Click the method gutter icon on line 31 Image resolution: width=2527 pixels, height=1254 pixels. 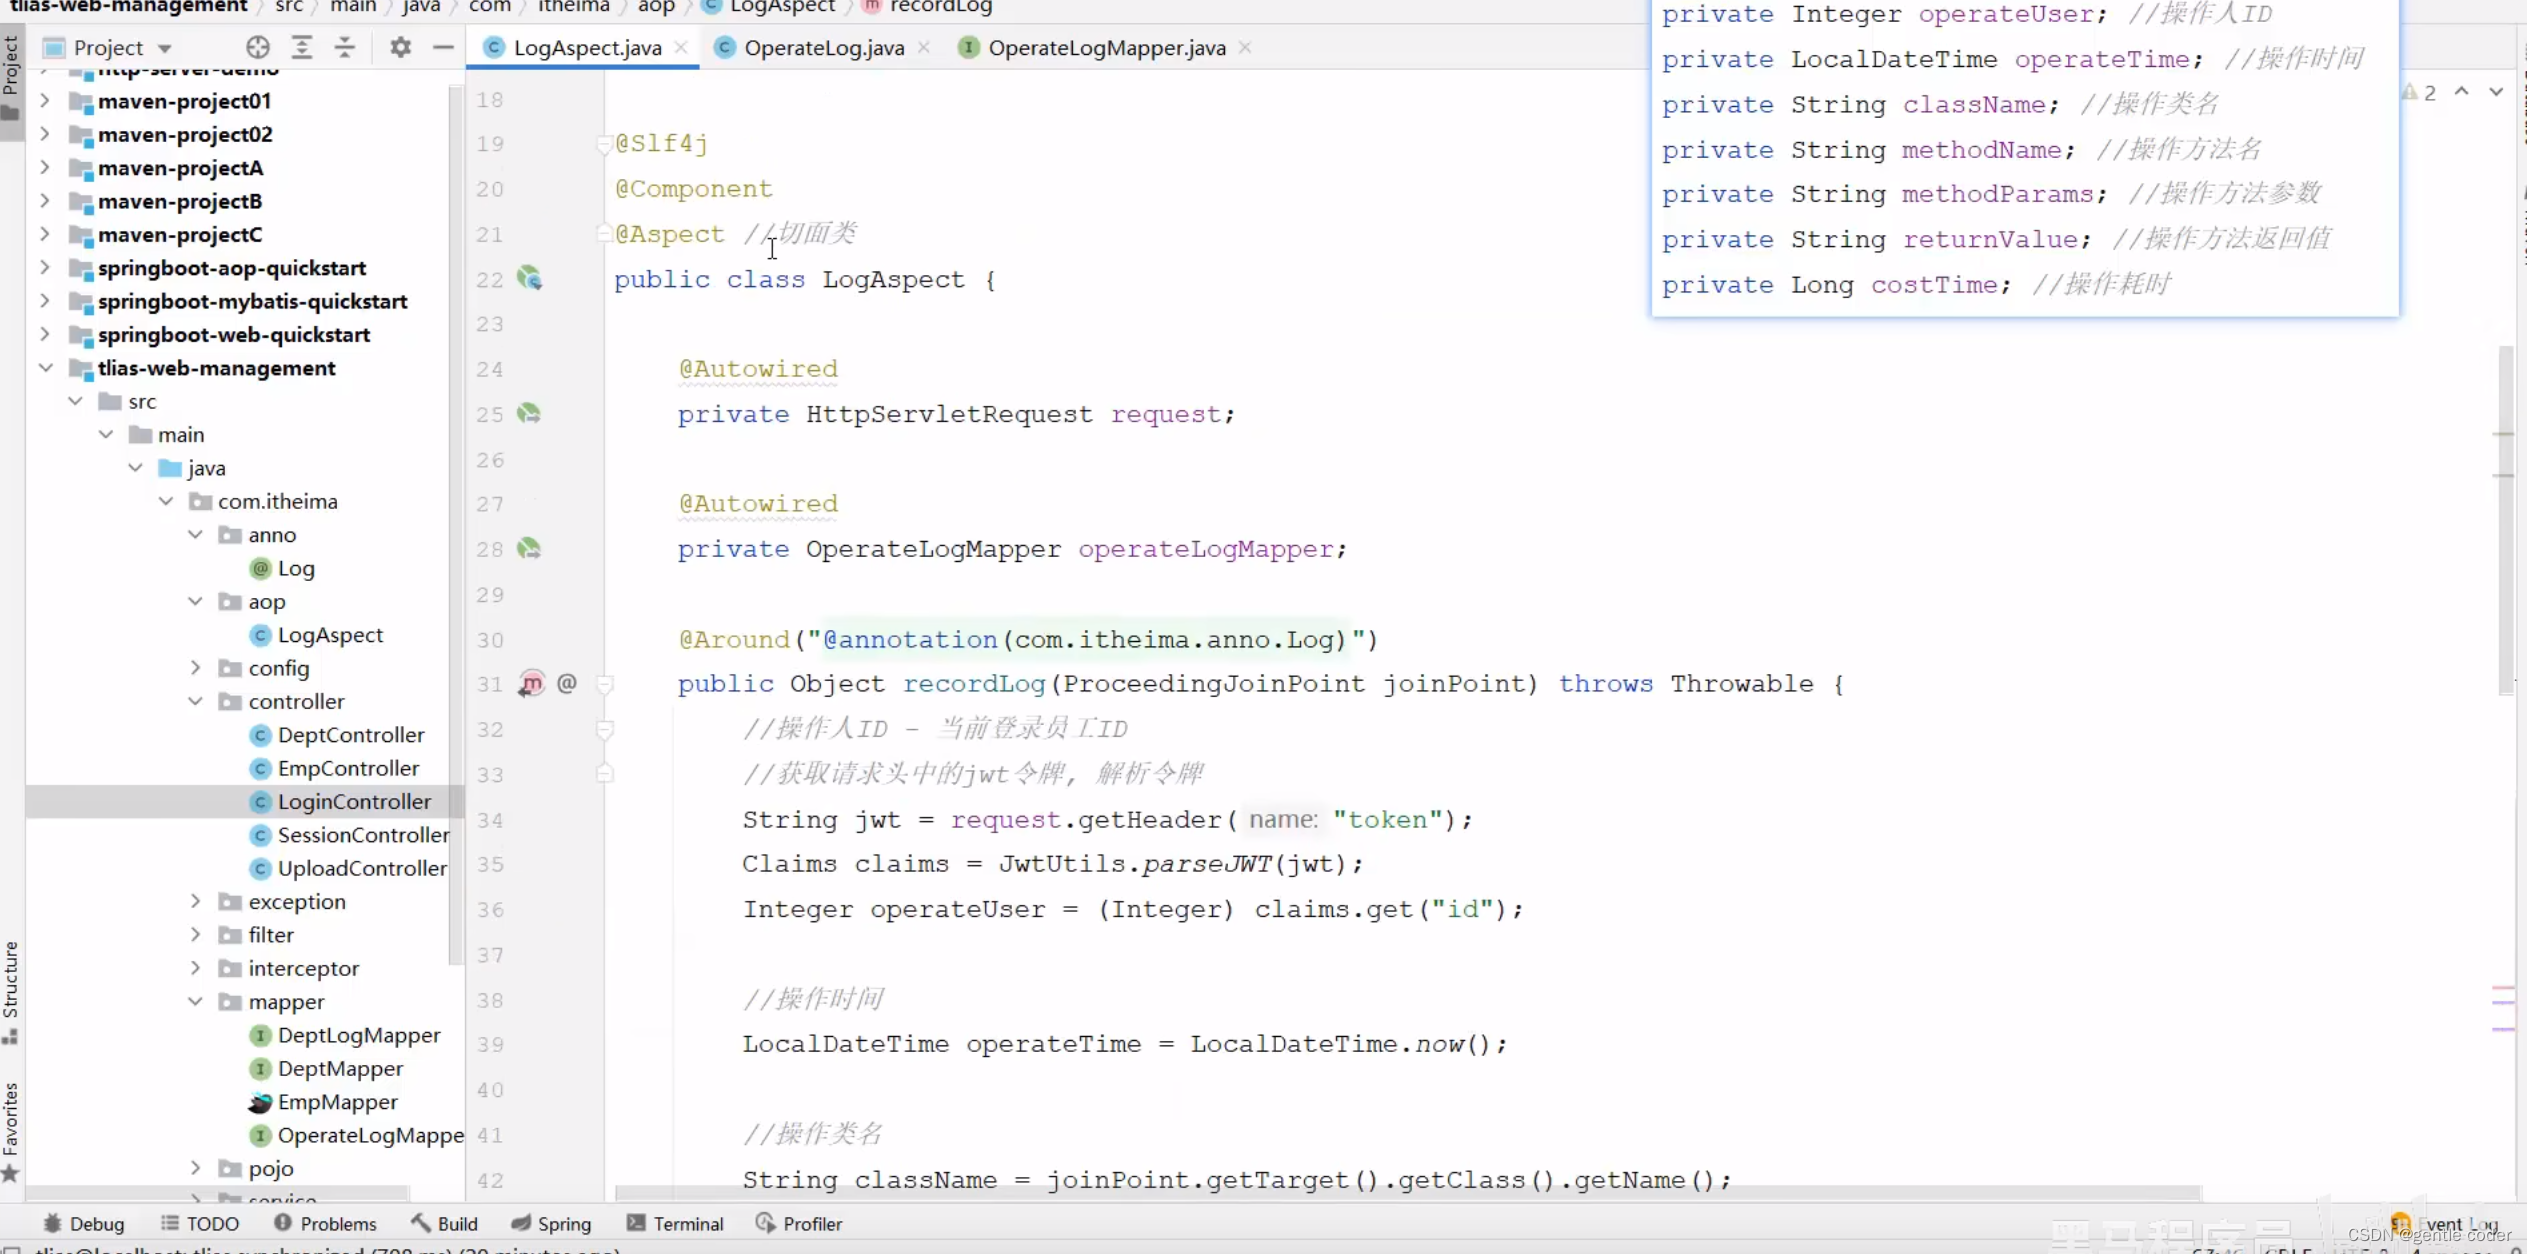pyautogui.click(x=532, y=683)
